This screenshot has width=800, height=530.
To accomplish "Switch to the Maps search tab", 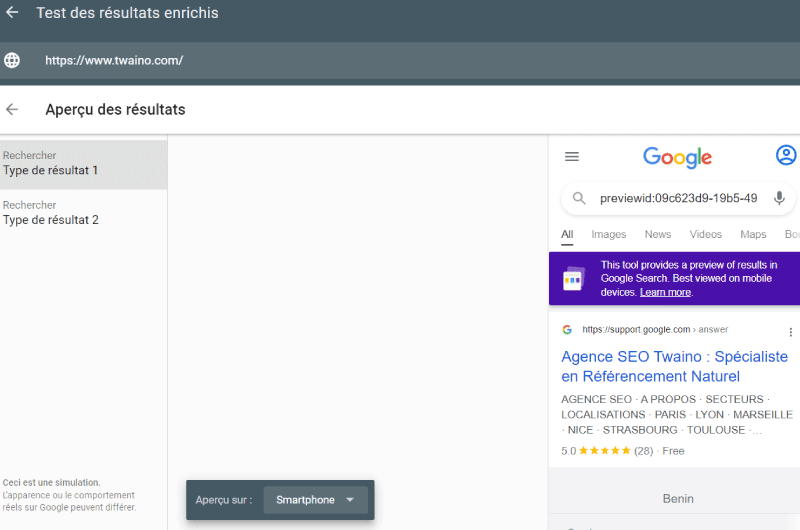I will [x=753, y=234].
